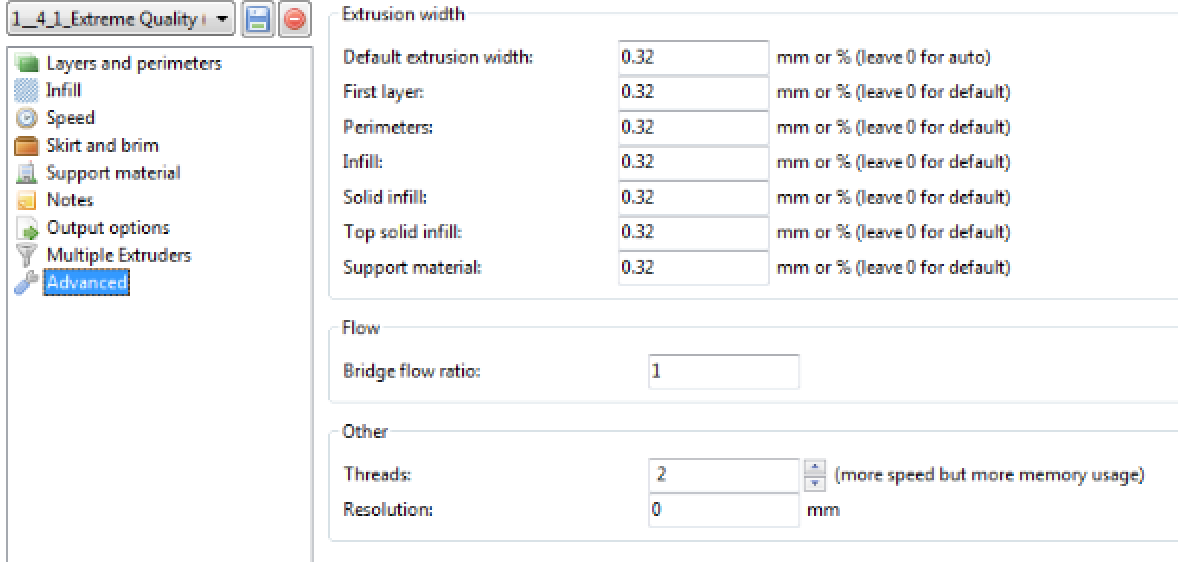Click the Bridge flow ratio input field
Screen dimensions: 1178x562
723,371
